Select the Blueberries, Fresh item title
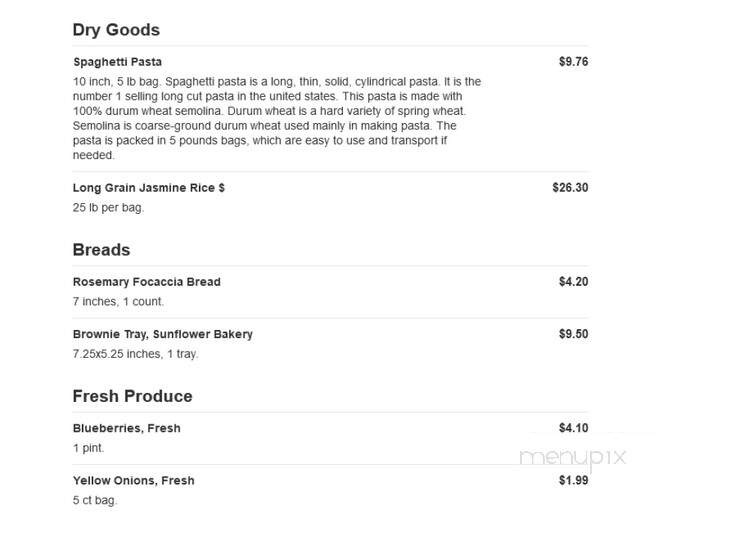The width and height of the screenshot is (752, 540). 127,428
